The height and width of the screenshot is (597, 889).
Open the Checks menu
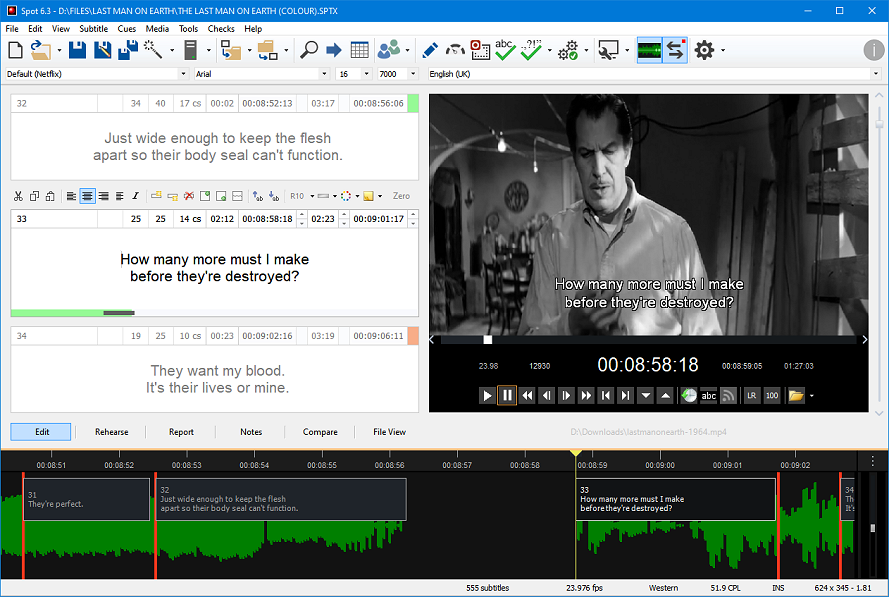click(x=221, y=28)
